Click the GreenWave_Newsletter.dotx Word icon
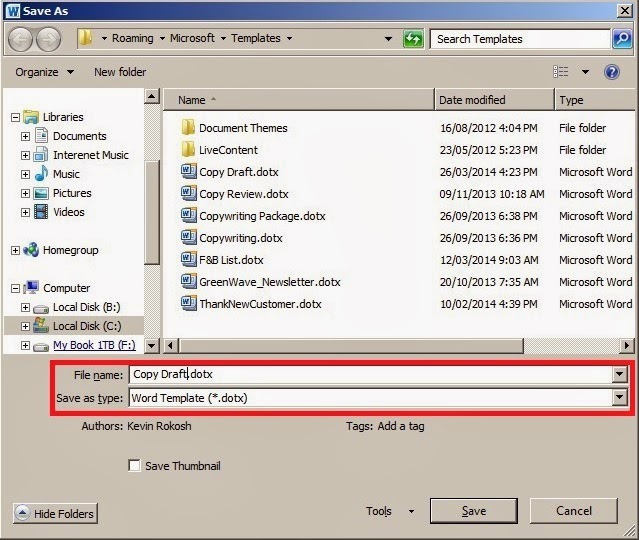The width and height of the screenshot is (639, 540). point(188,281)
